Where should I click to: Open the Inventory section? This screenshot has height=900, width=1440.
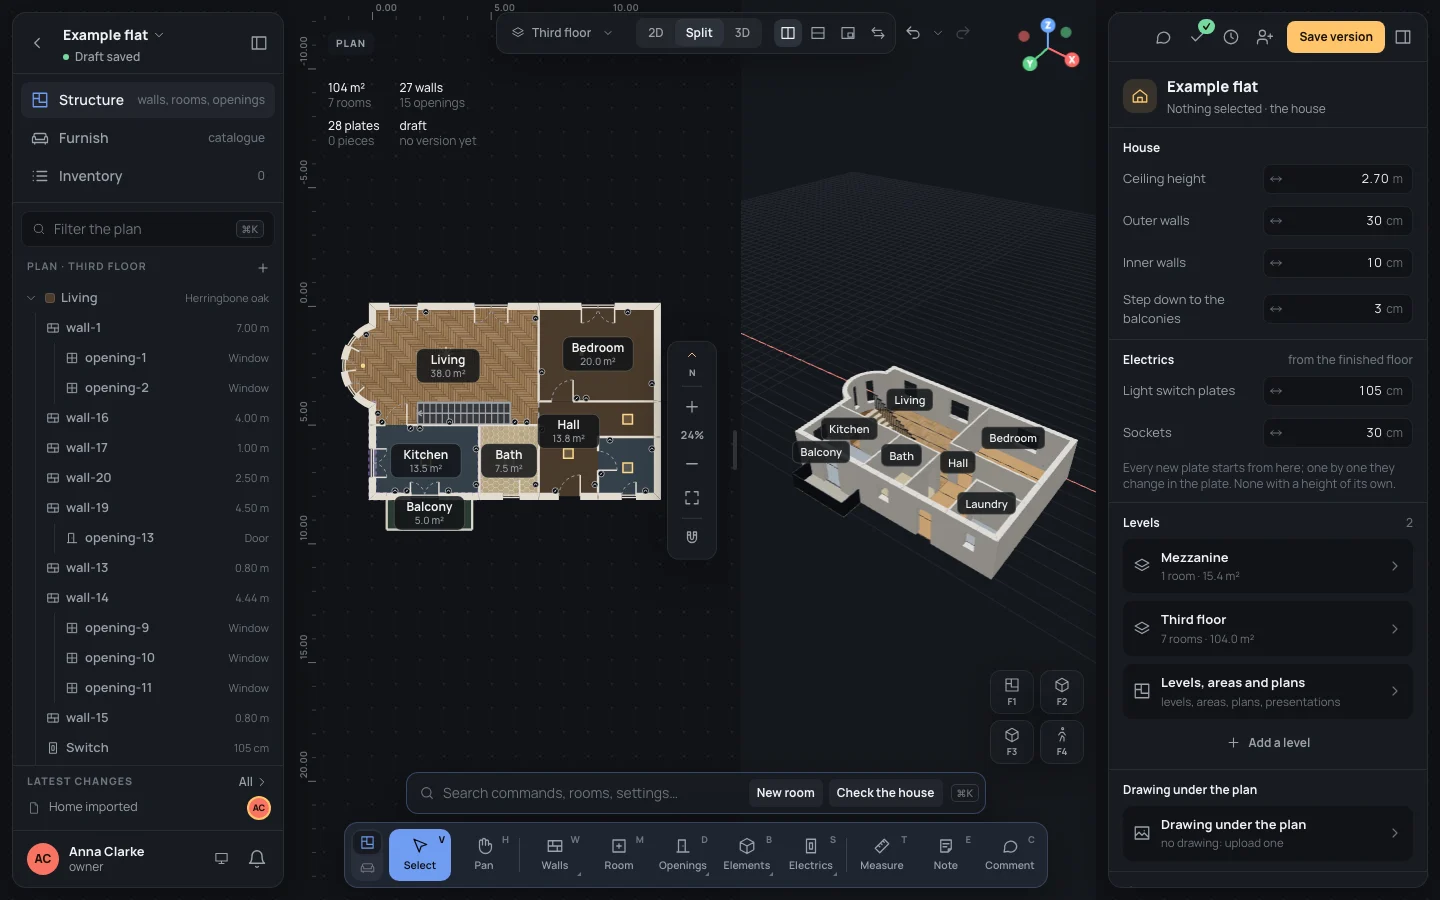click(x=148, y=176)
